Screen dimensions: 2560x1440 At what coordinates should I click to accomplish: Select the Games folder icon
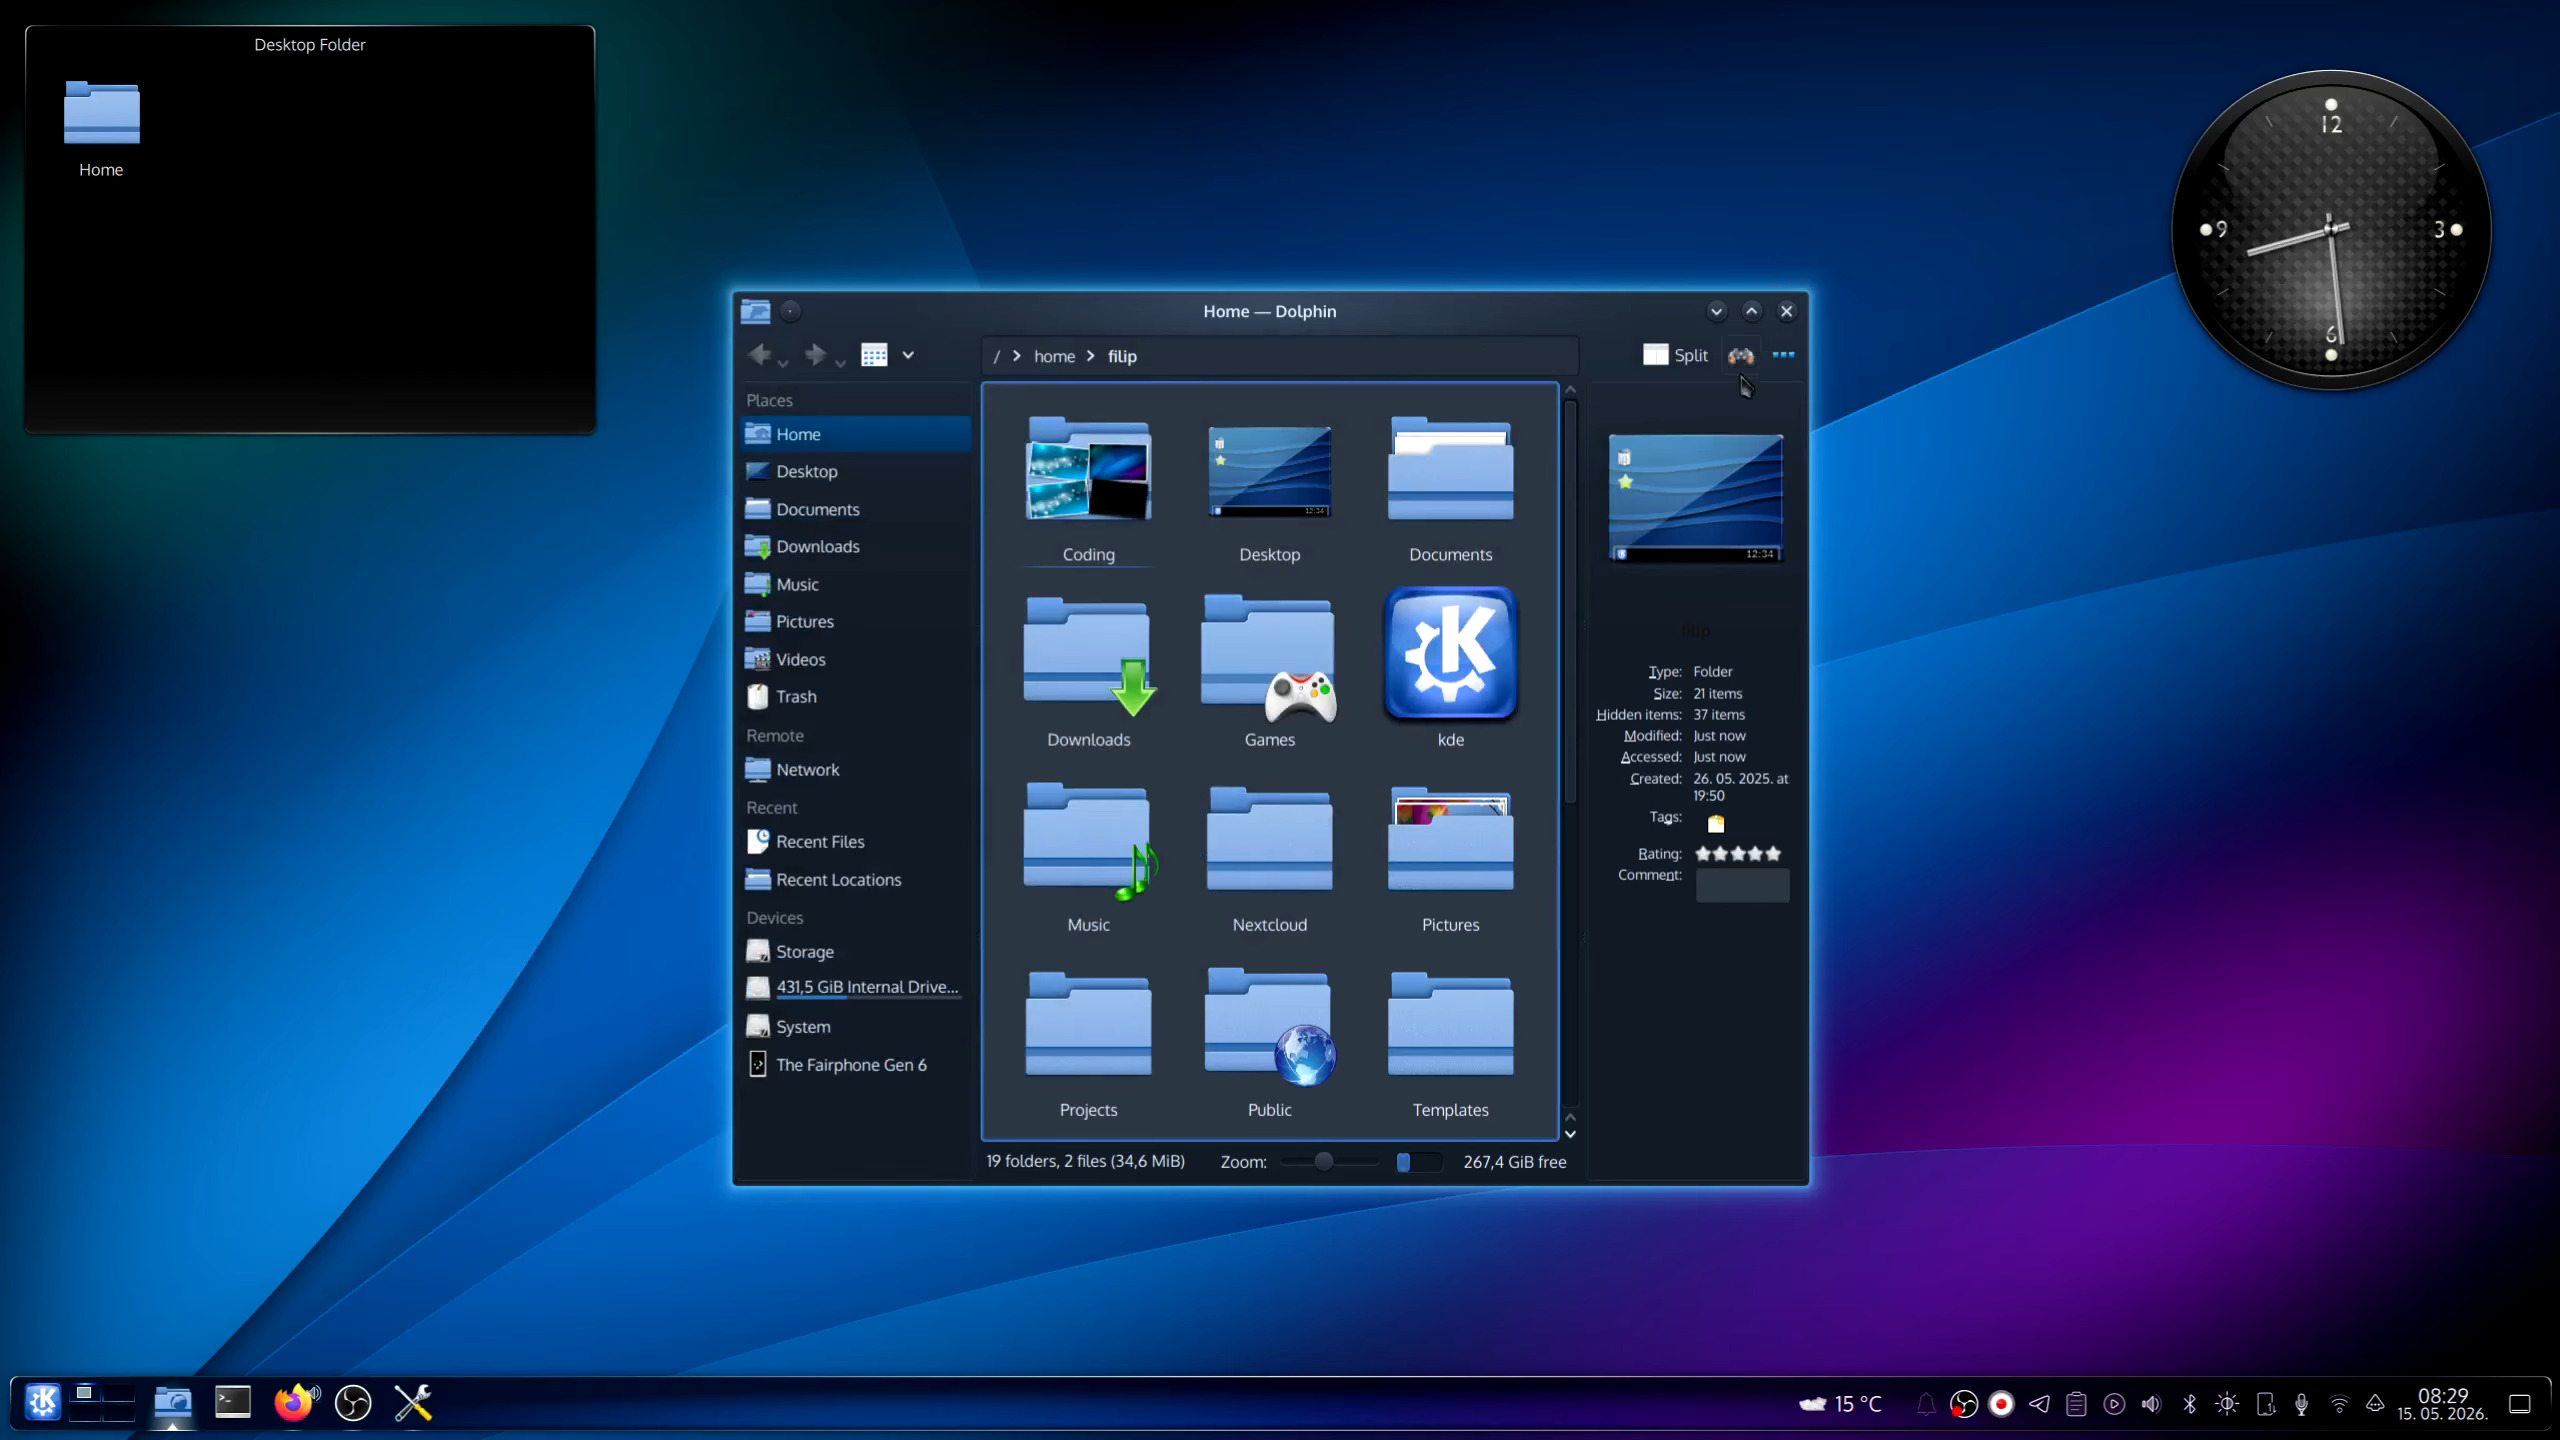pyautogui.click(x=1269, y=657)
